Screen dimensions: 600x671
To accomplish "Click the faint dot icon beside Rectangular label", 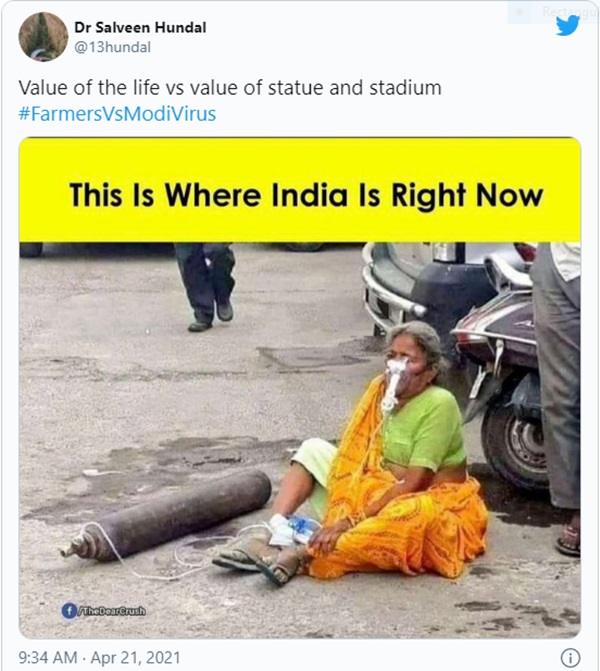I will (520, 13).
